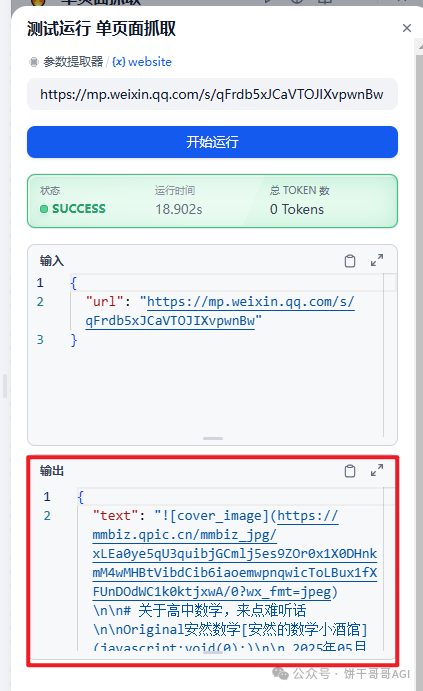Click line number 3 in 输入 editor
This screenshot has height=691, width=423.
pyautogui.click(x=40, y=340)
